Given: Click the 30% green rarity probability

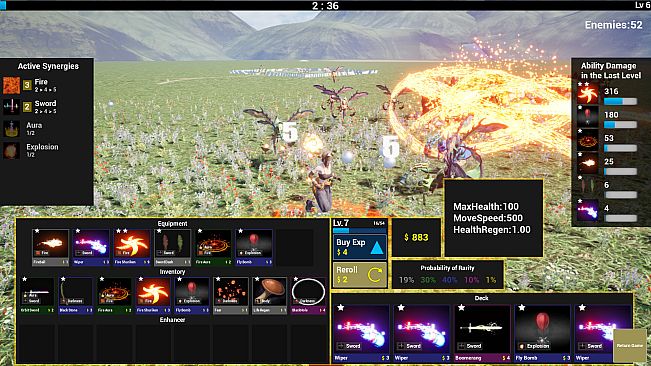Looking at the screenshot, I should [428, 280].
